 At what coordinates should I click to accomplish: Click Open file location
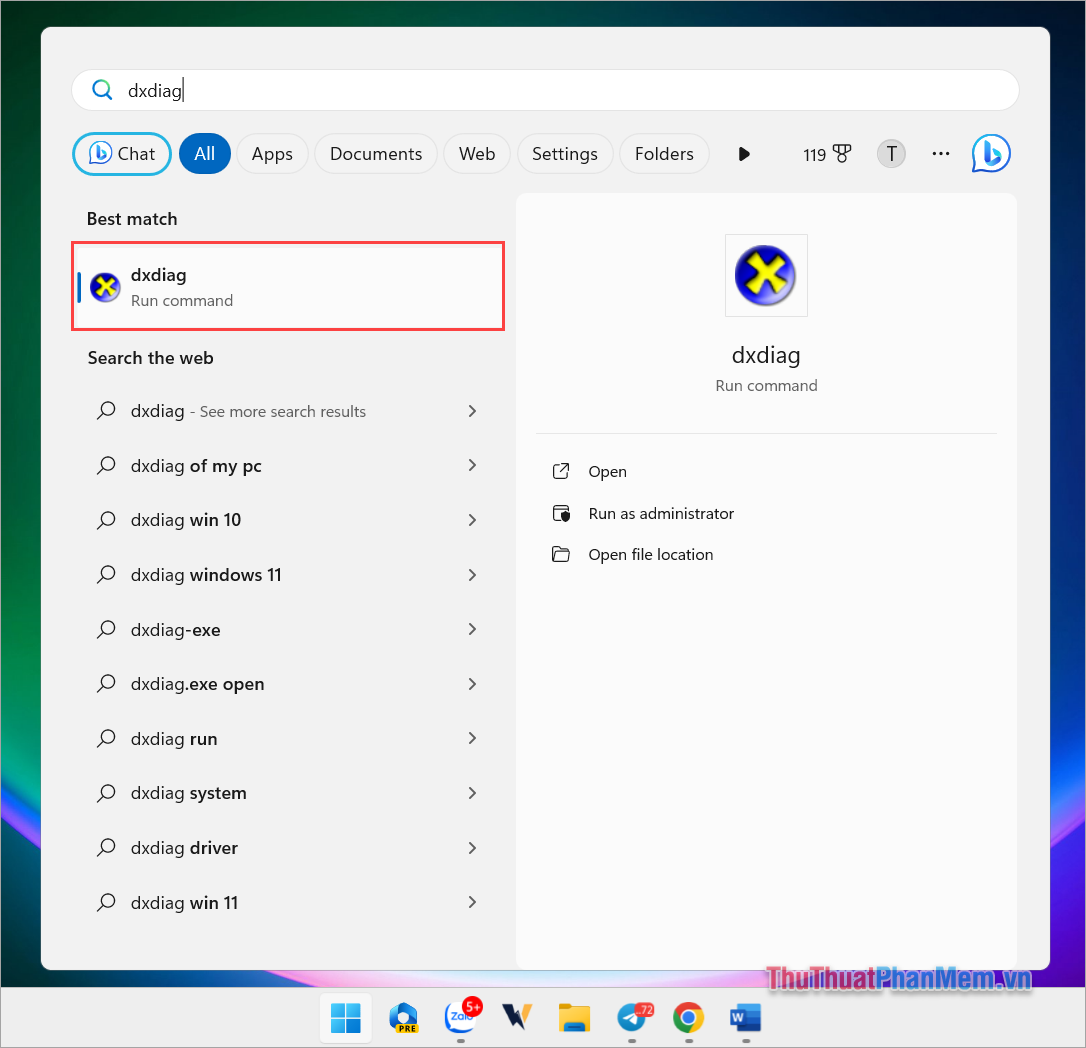[x=650, y=554]
